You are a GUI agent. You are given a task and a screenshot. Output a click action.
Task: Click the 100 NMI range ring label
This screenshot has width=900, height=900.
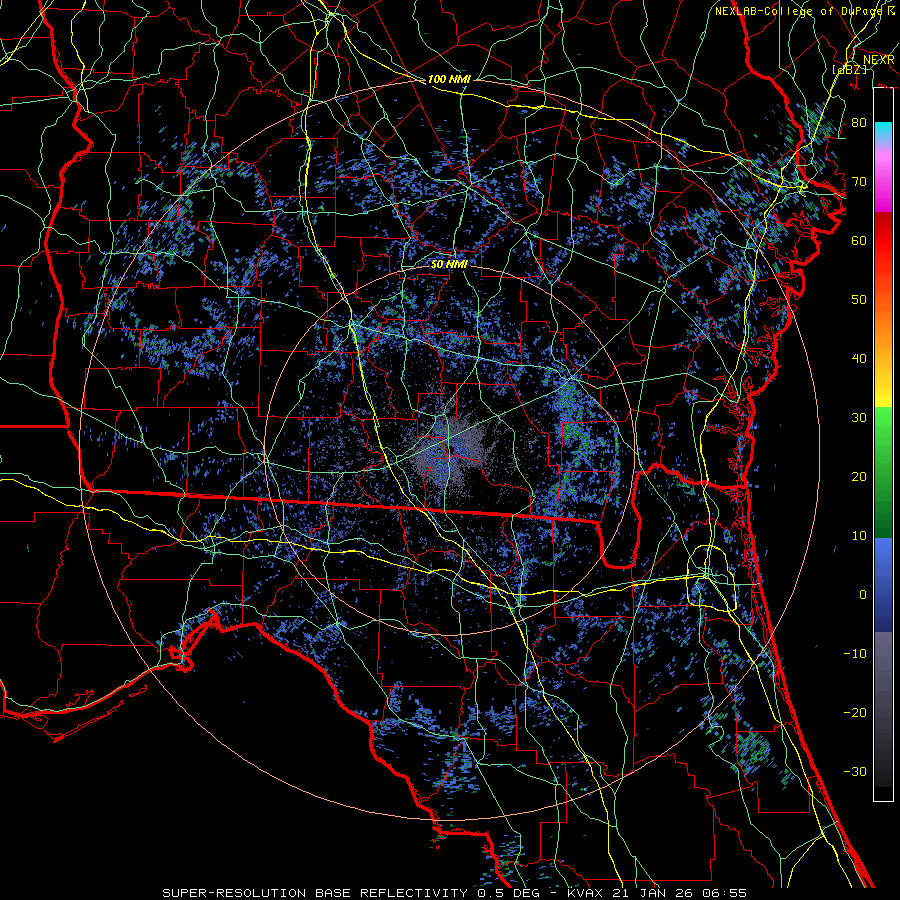click(x=449, y=79)
